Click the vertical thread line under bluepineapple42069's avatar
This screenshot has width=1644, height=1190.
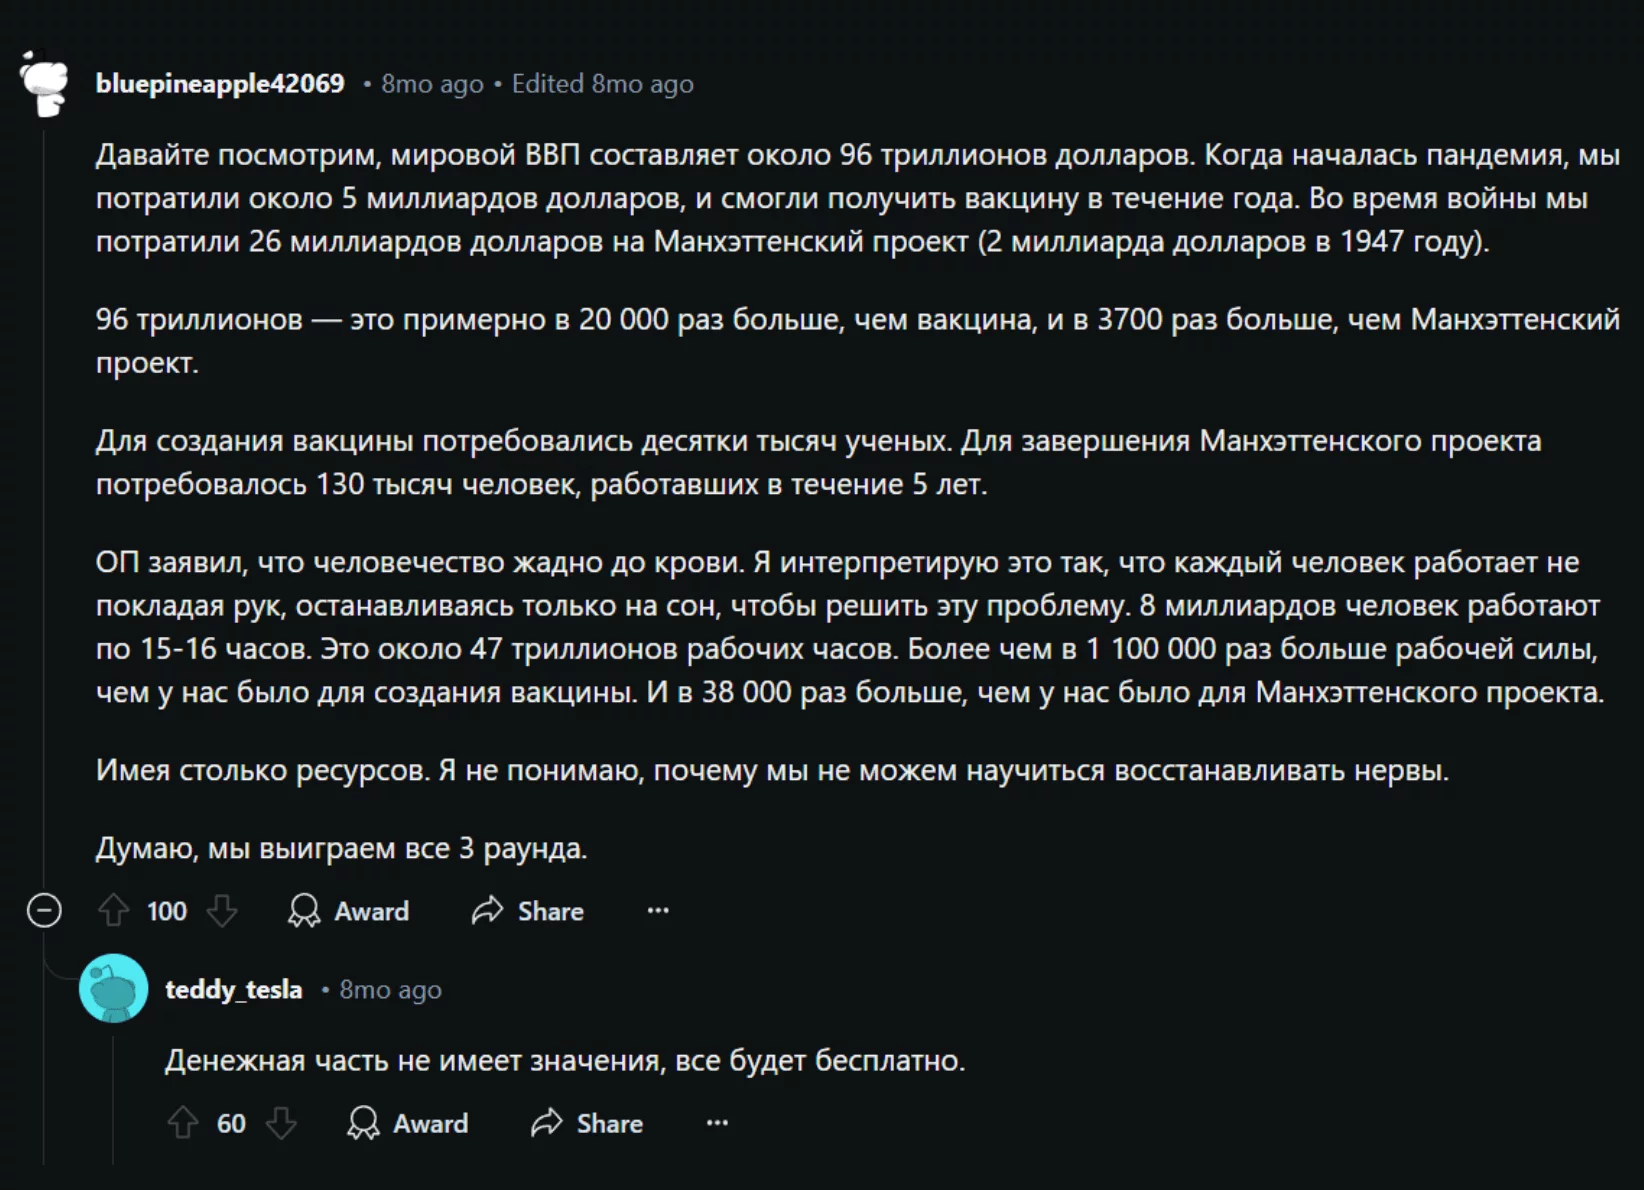tap(44, 500)
